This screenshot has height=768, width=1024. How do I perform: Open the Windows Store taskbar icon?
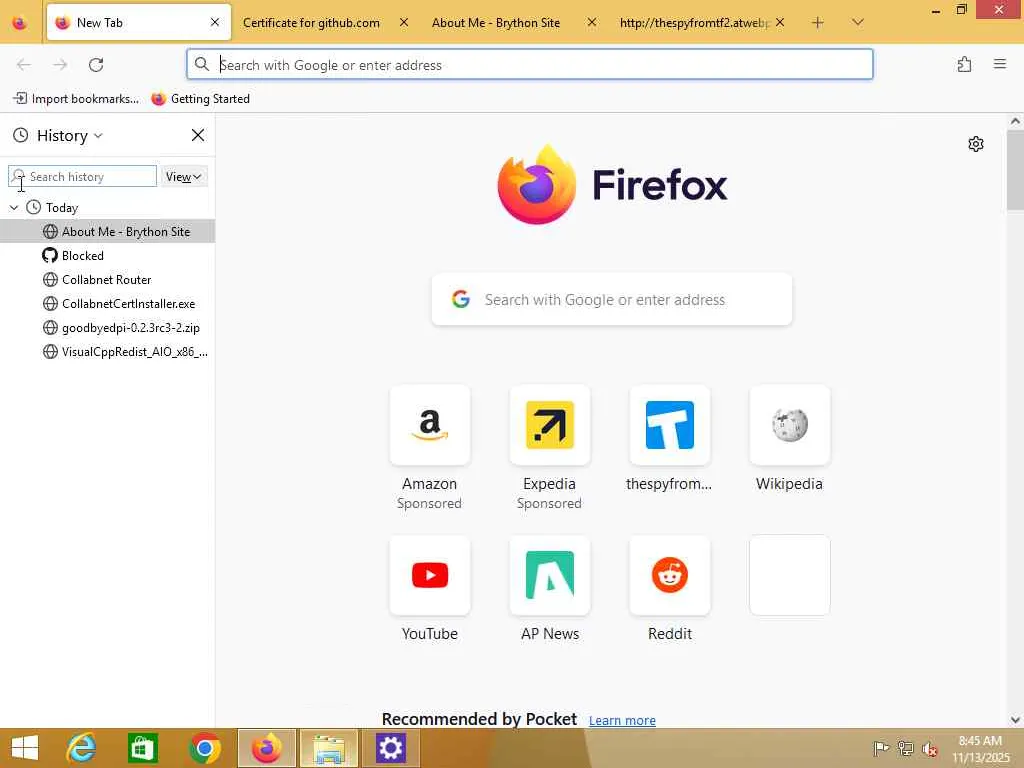tap(143, 748)
